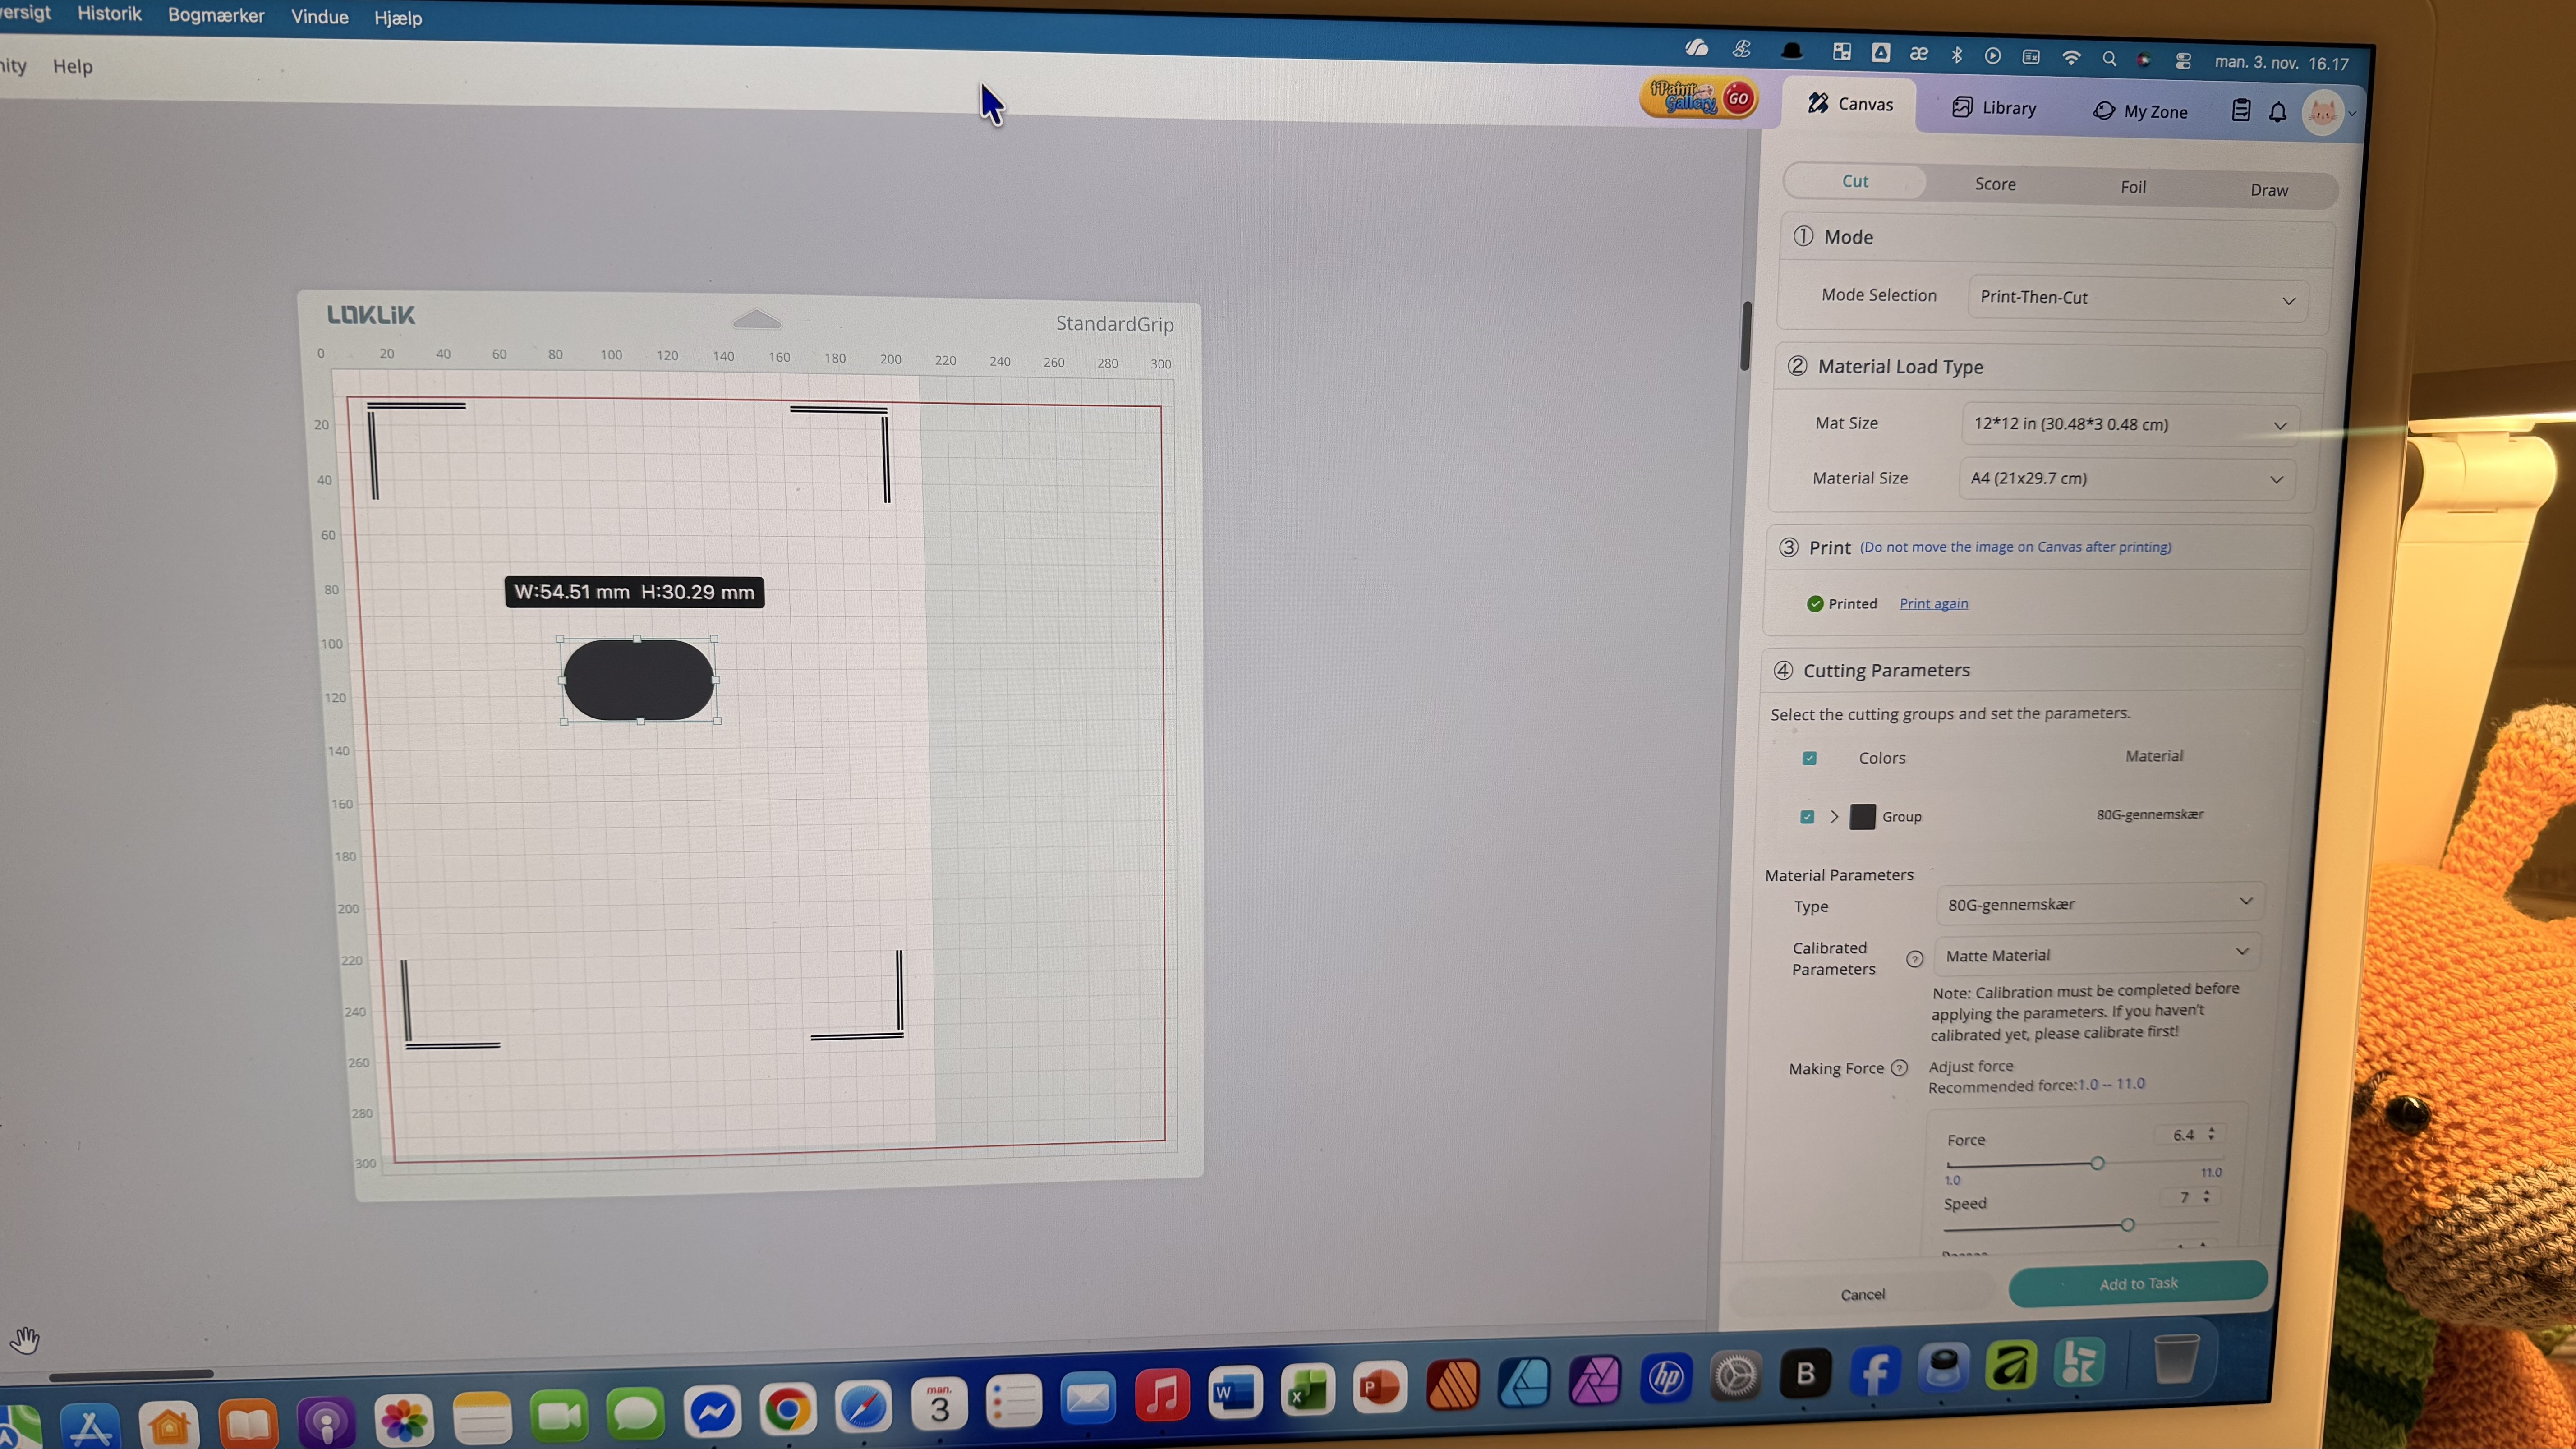Image resolution: width=2576 pixels, height=1449 pixels.
Task: Click the Print again link
Action: (1933, 604)
